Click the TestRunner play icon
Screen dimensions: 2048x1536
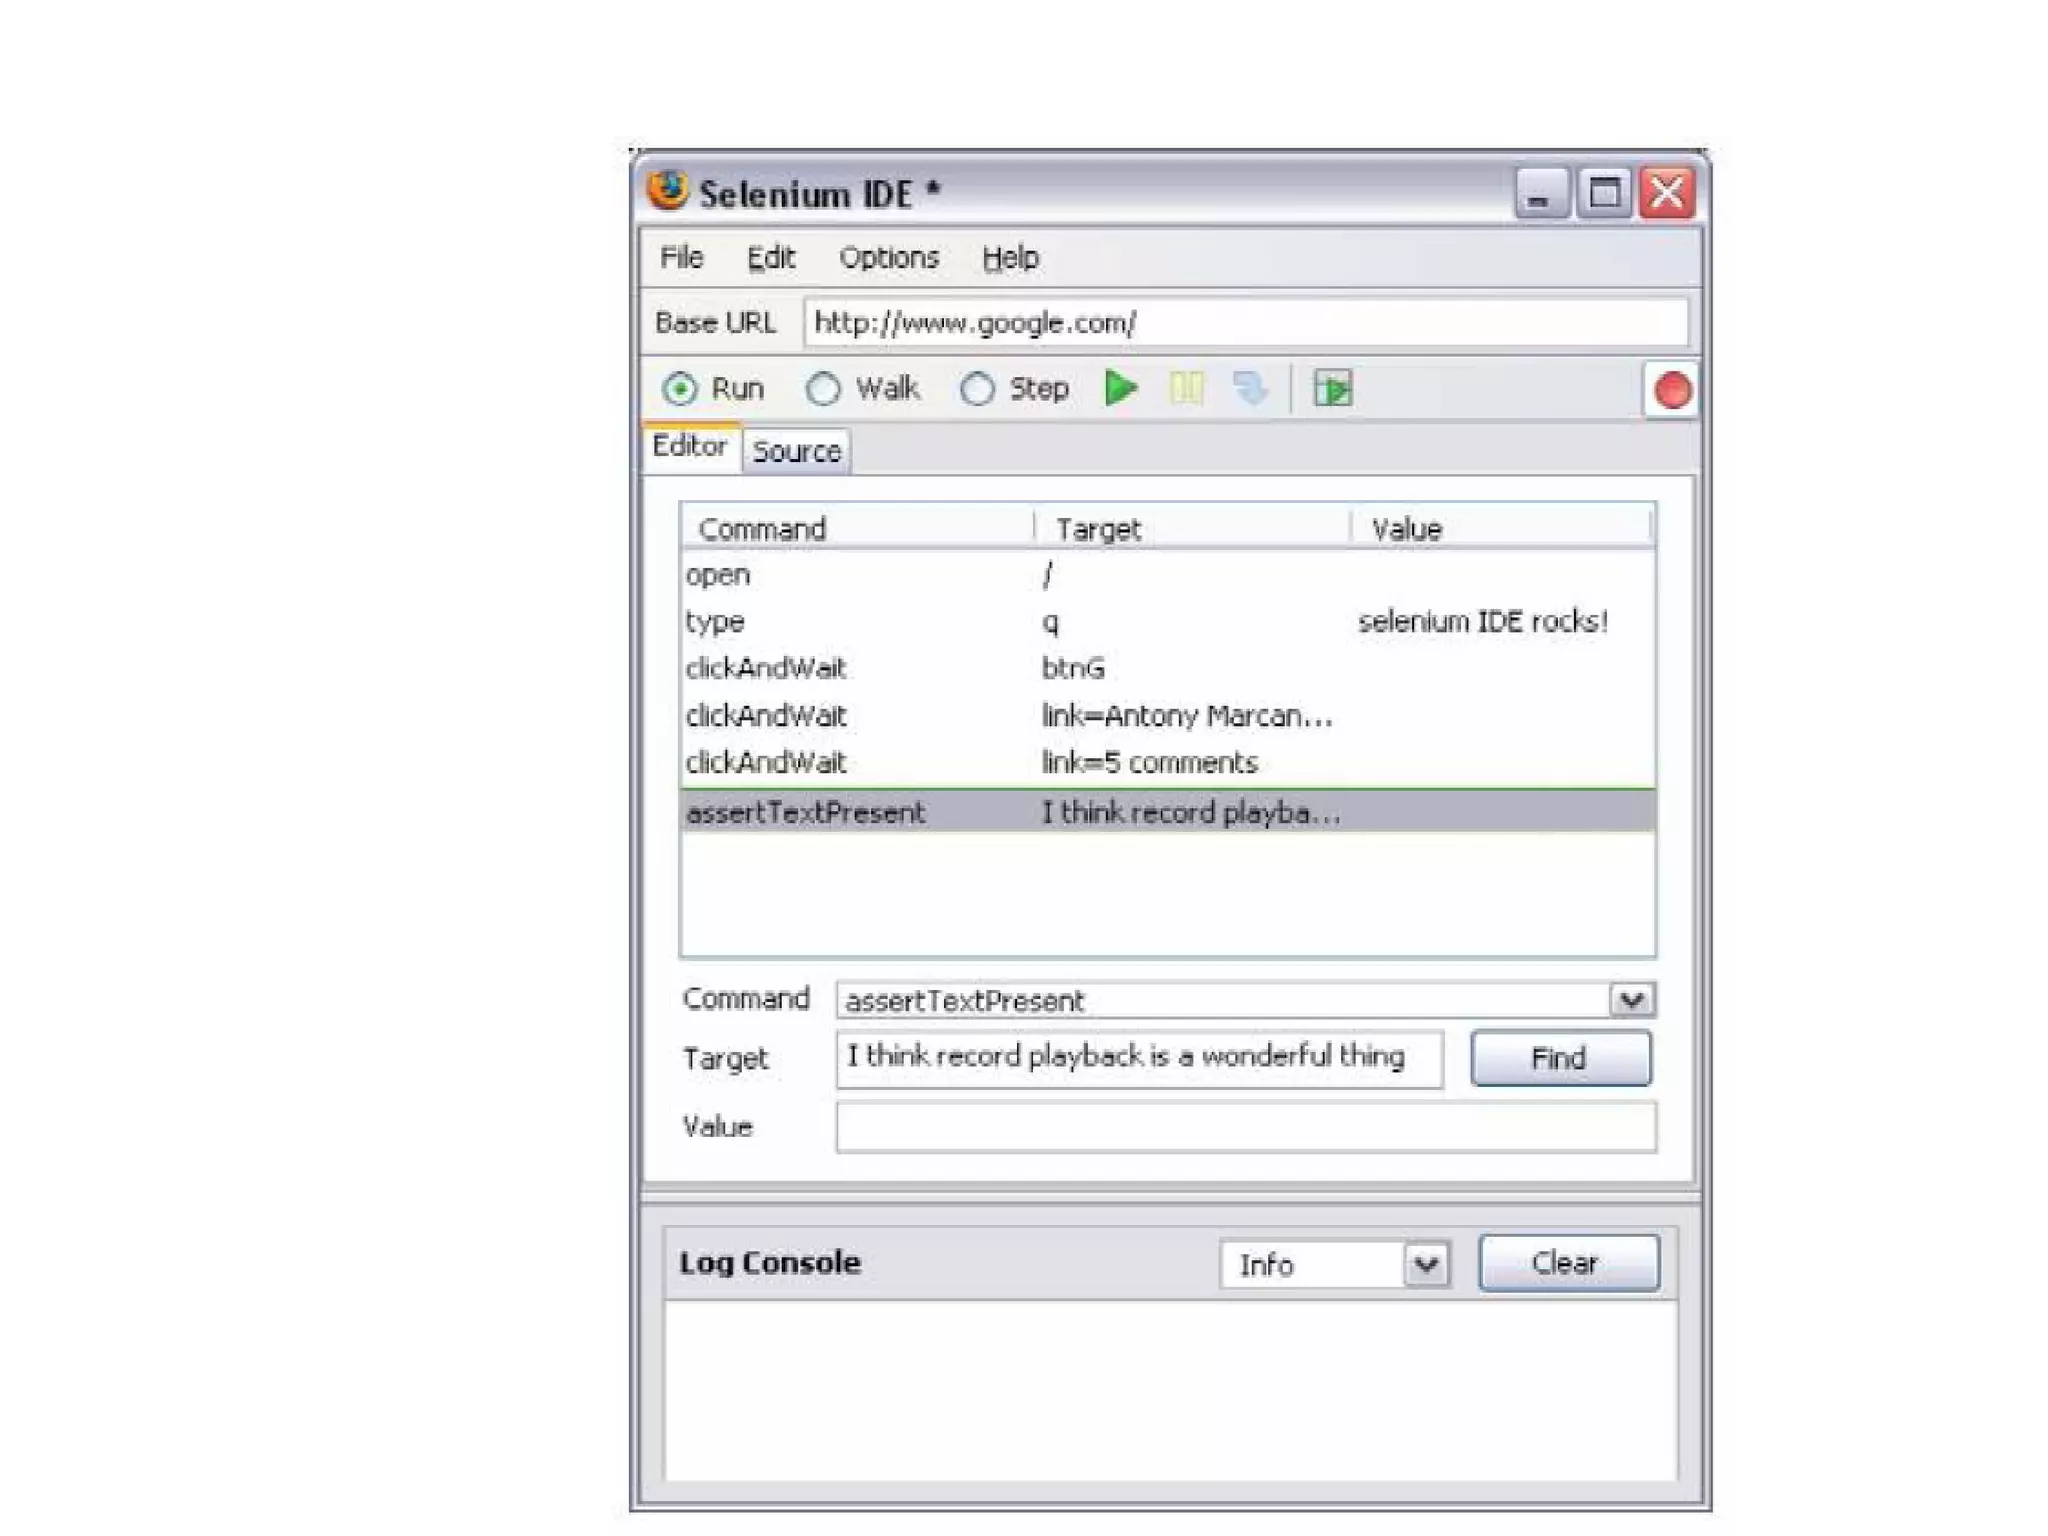point(1333,388)
